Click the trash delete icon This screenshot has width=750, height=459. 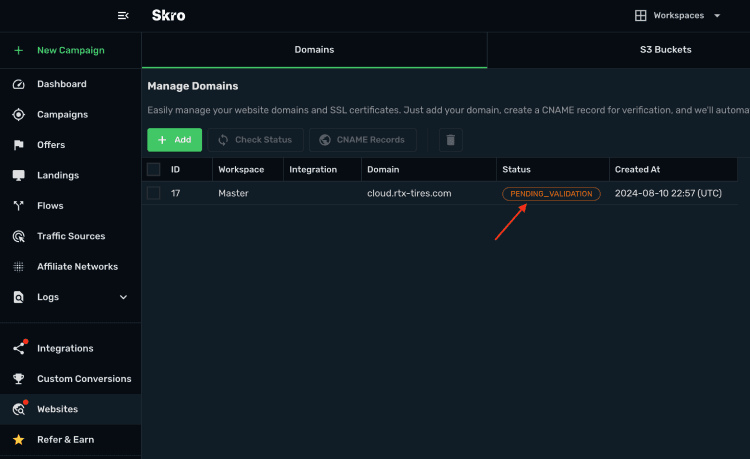[x=451, y=140]
